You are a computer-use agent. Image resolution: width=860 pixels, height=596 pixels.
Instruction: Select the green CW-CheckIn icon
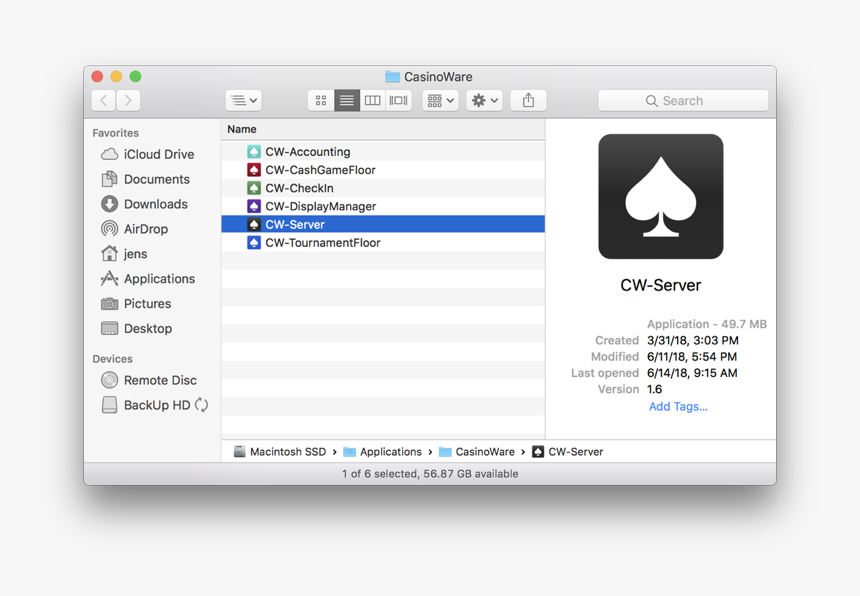point(253,188)
